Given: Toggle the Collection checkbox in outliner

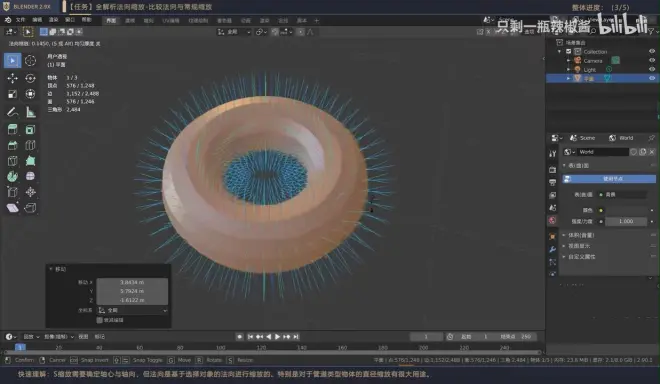Looking at the screenshot, I should 568,51.
